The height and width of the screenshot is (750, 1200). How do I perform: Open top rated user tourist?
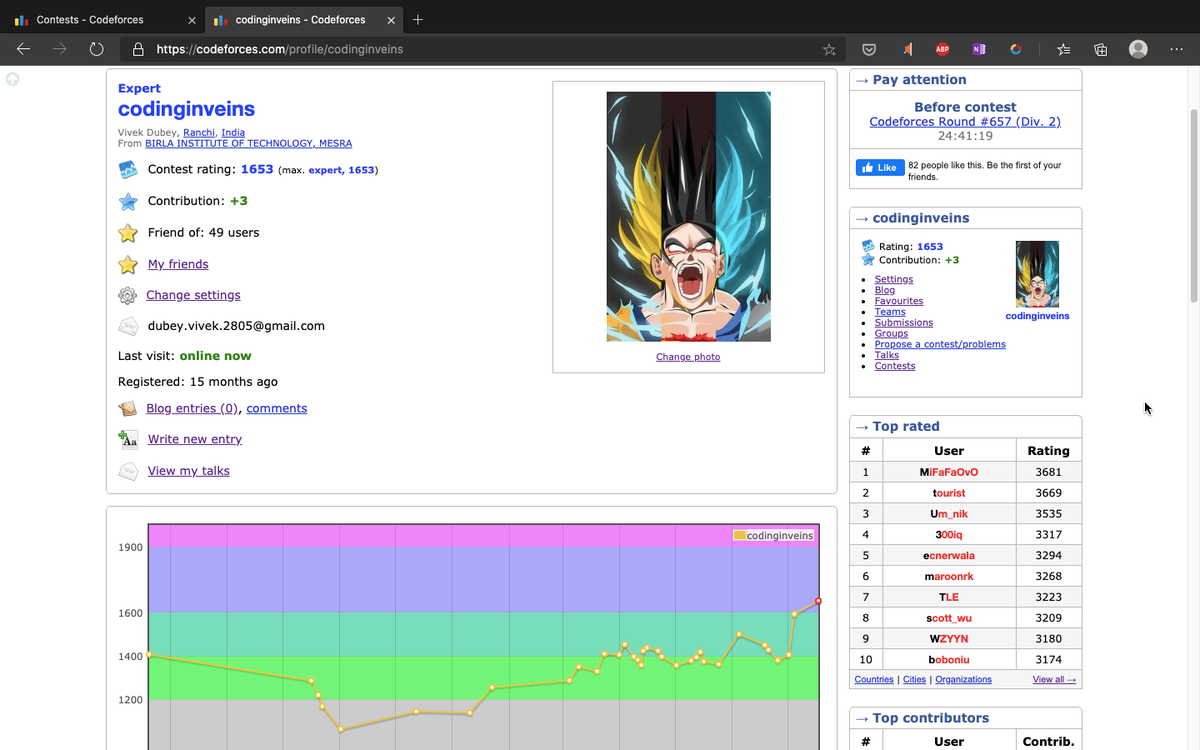tap(948, 493)
